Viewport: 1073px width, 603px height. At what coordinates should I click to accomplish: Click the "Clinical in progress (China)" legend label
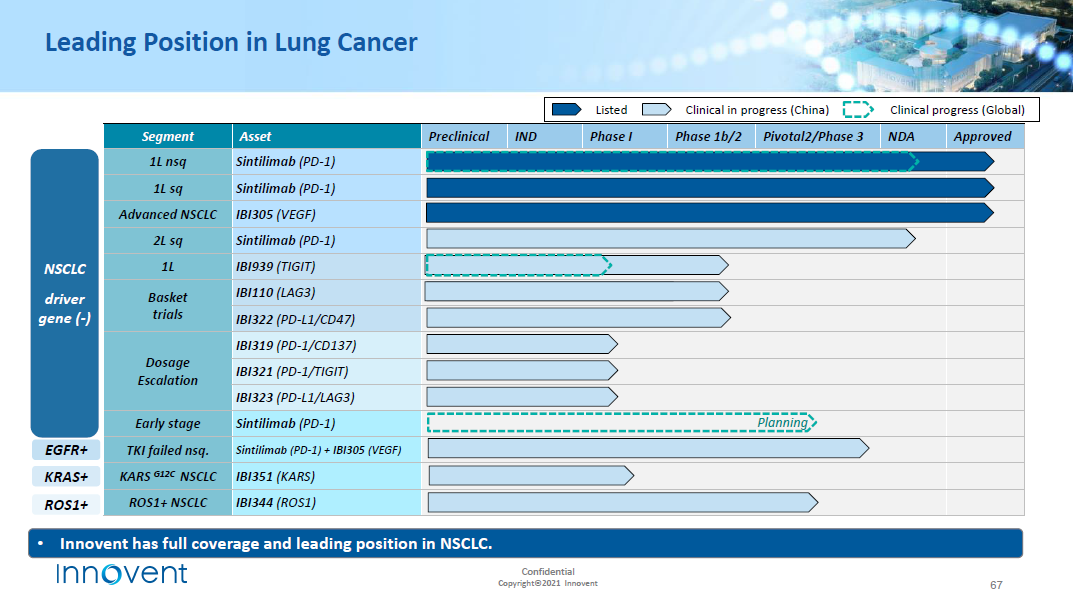(x=757, y=110)
